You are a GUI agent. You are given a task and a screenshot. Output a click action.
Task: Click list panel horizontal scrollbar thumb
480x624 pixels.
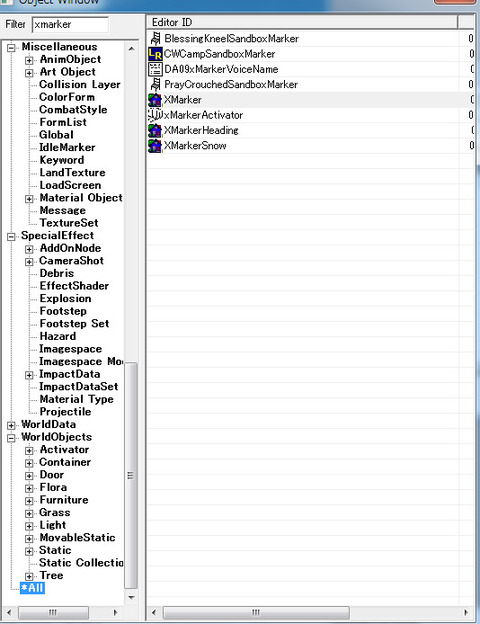tap(256, 612)
